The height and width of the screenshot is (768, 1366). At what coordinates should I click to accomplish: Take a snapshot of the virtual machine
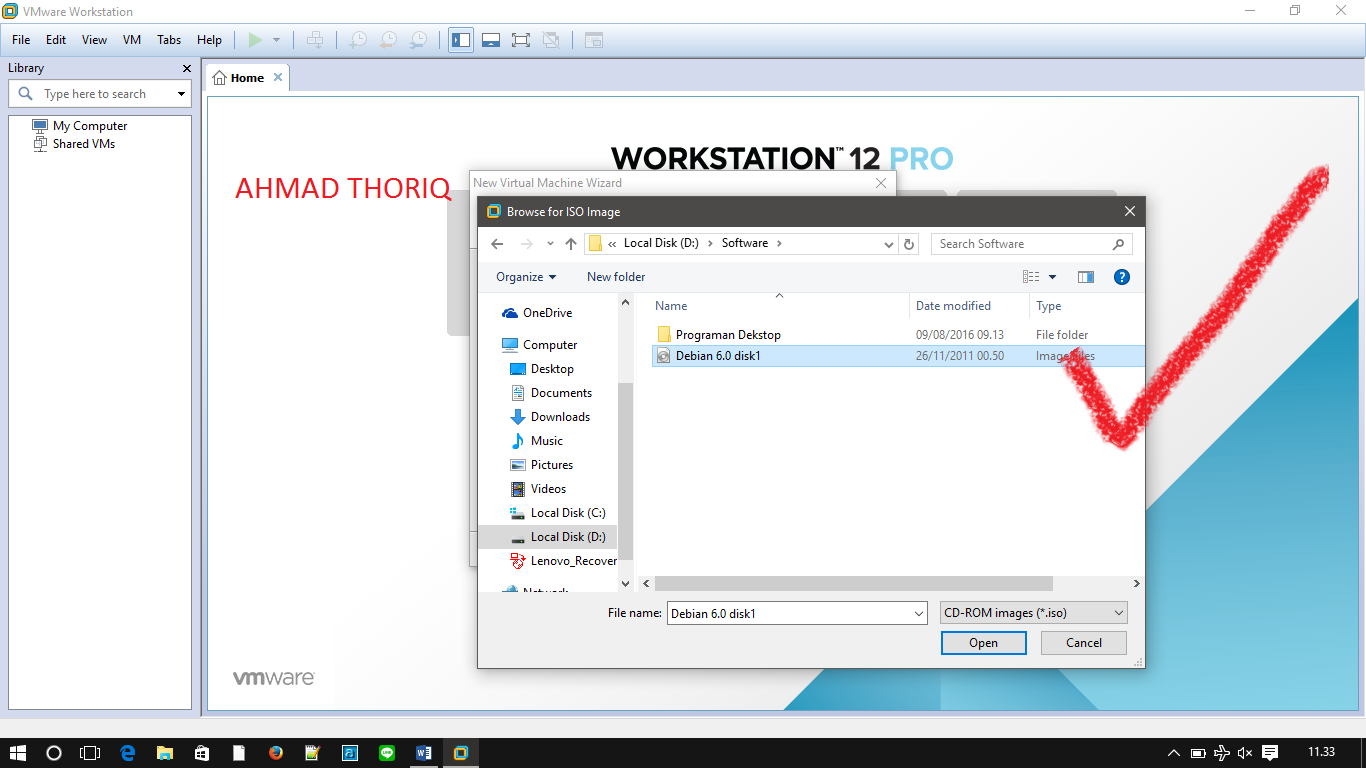point(357,40)
